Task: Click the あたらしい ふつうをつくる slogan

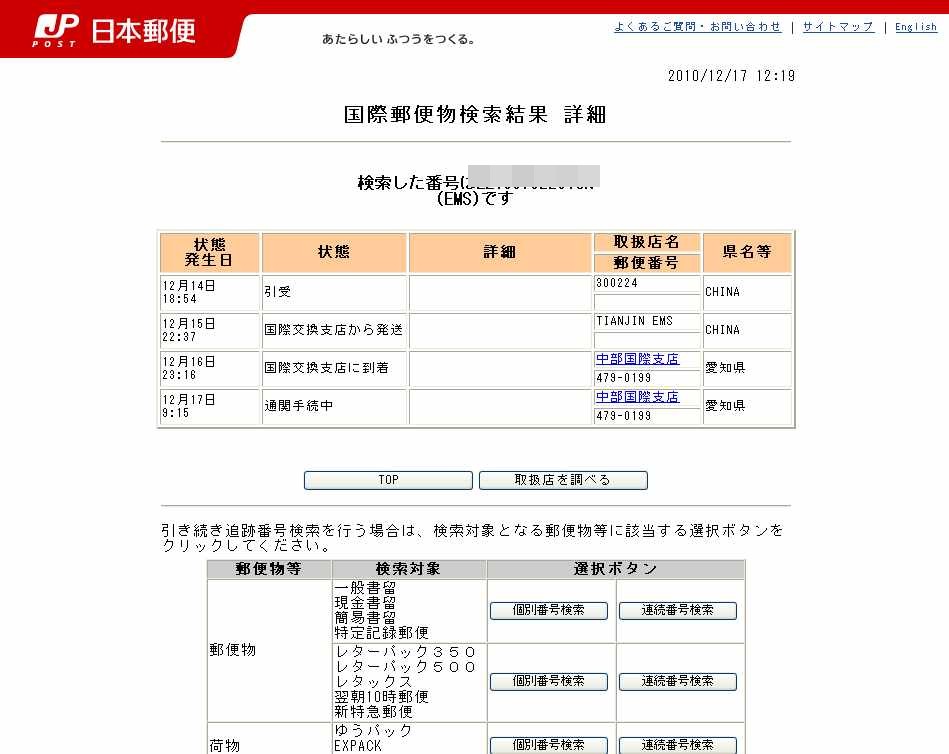Action: pos(398,39)
